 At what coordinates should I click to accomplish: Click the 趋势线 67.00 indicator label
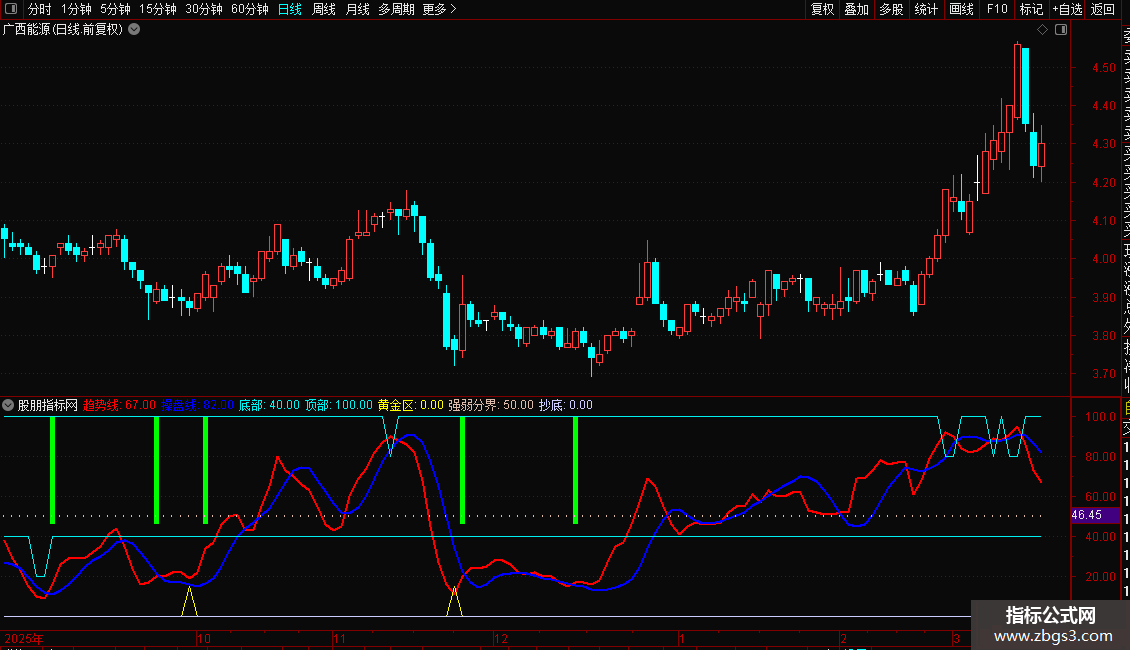click(119, 405)
